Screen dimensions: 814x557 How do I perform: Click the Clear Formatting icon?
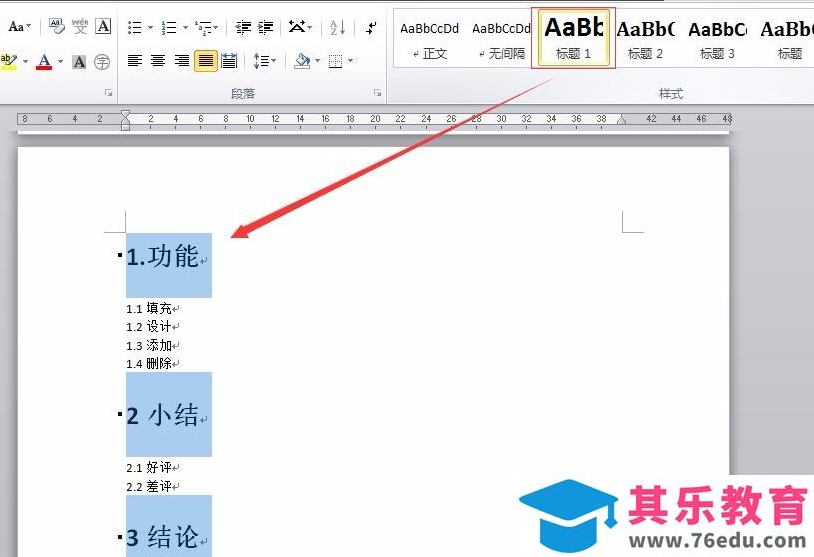coord(57,26)
